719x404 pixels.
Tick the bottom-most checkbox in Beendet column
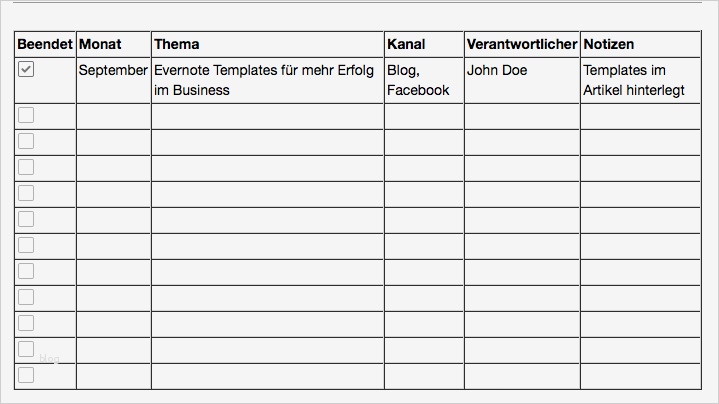[x=26, y=375]
